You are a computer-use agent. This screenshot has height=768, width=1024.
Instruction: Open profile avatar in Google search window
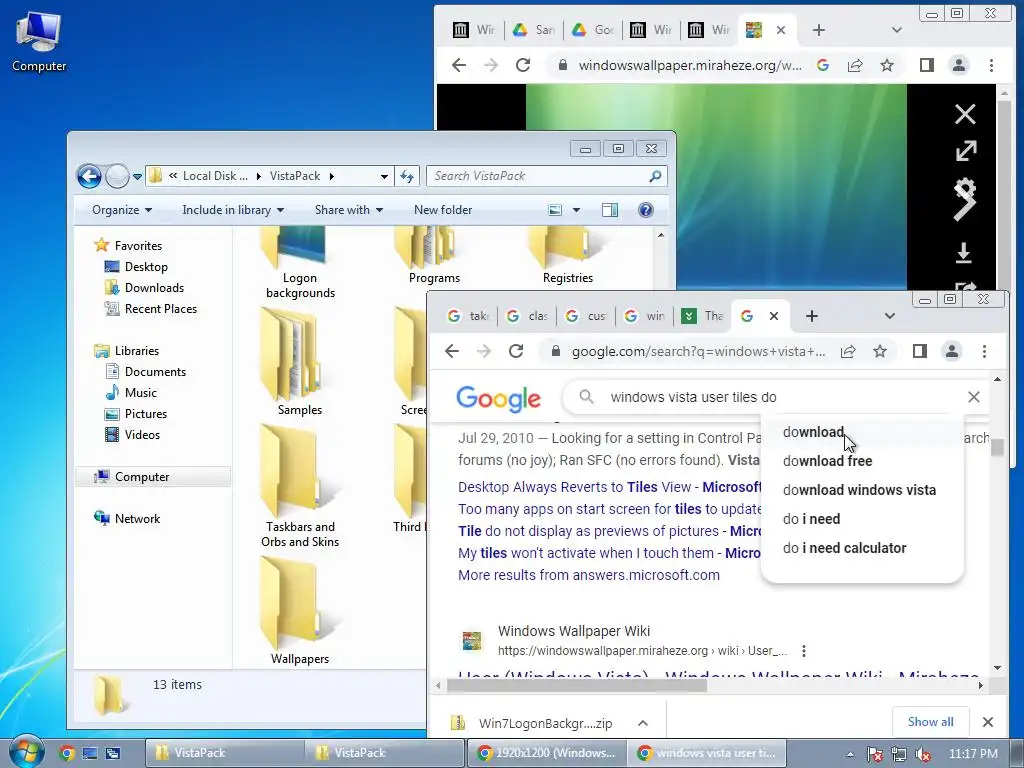pos(952,351)
